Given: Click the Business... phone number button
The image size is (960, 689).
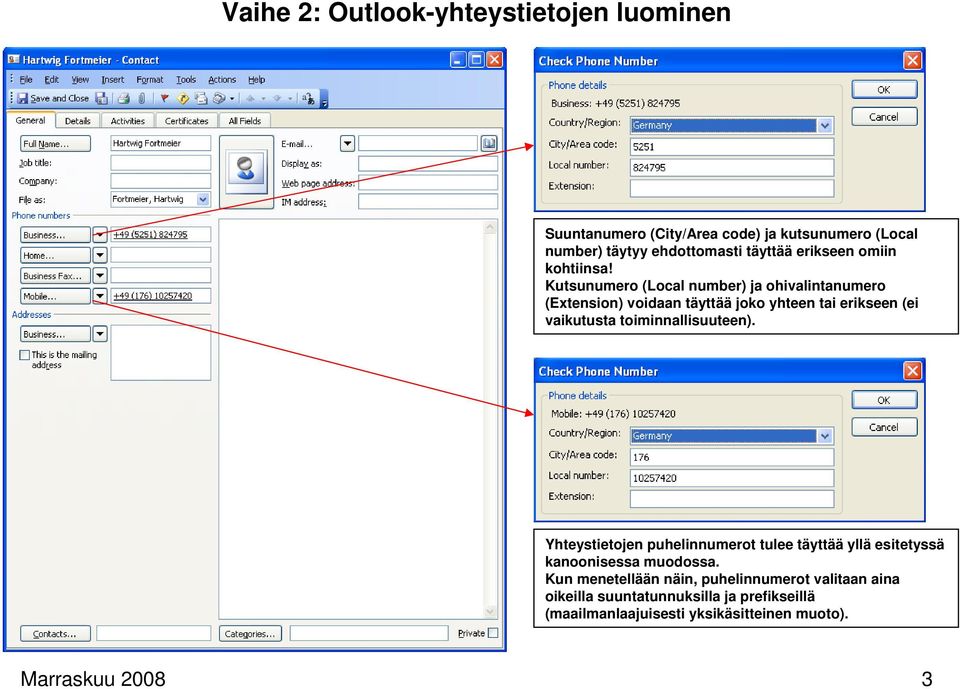Looking at the screenshot, I should tap(55, 235).
